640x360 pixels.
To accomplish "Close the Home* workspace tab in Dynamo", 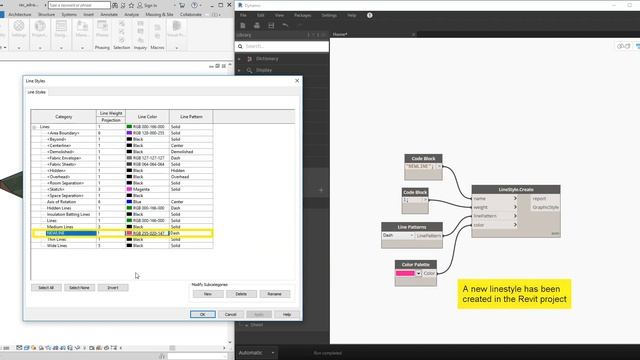I will pos(413,35).
